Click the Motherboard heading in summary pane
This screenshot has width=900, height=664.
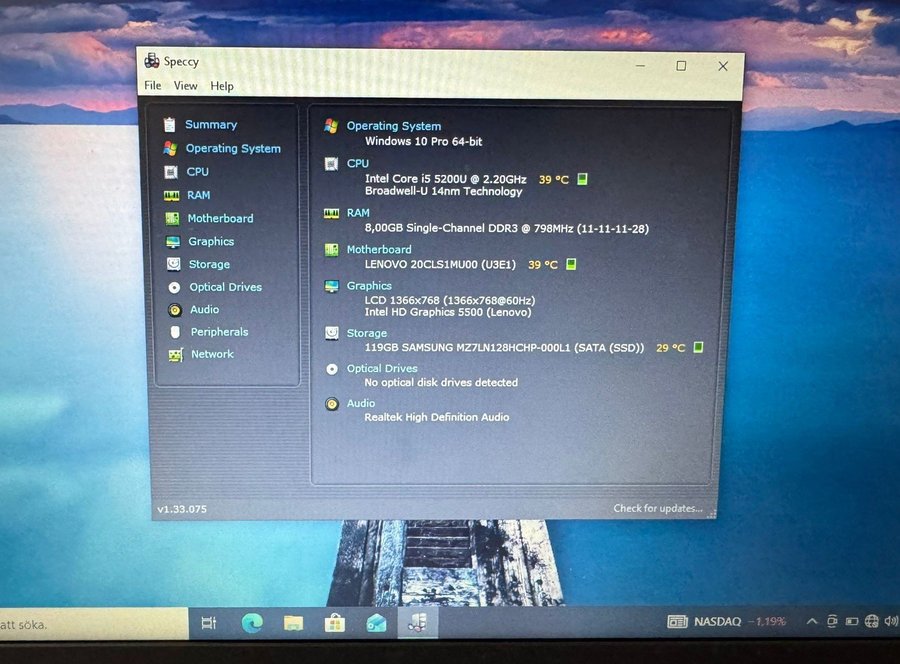click(378, 250)
